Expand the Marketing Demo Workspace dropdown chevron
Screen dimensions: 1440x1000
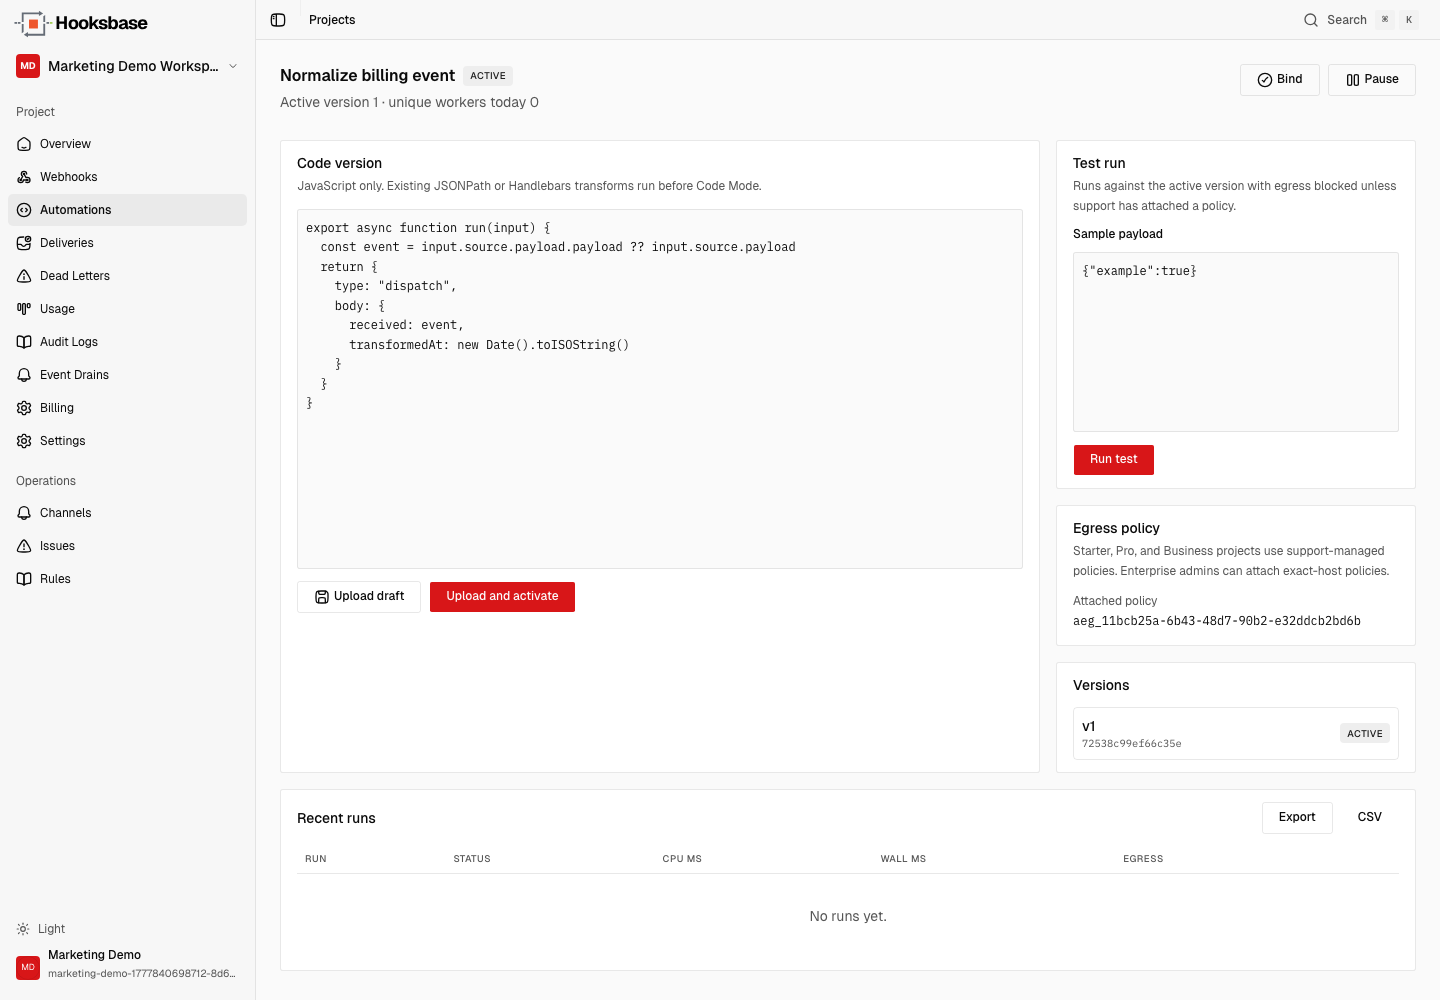pos(233,66)
